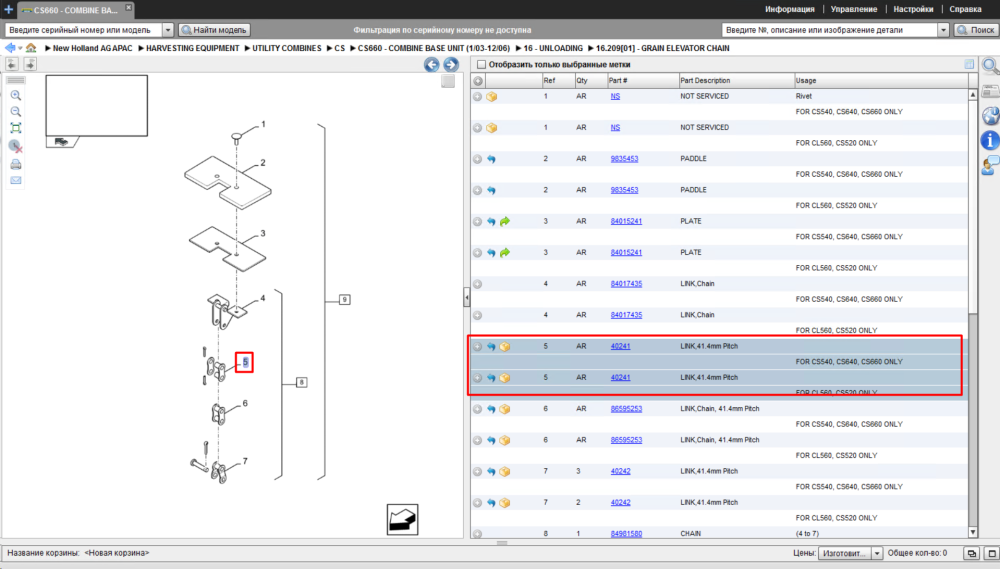
Task: Fit diagram to window icon
Action: coord(16,128)
